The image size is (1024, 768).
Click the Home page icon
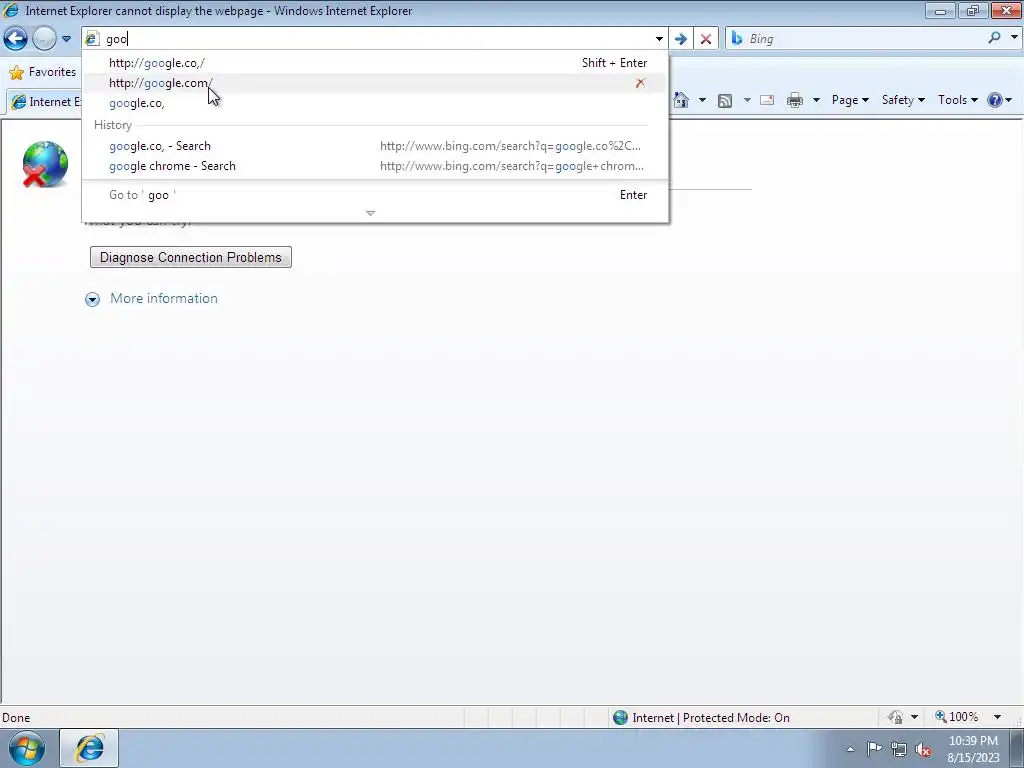(x=681, y=100)
